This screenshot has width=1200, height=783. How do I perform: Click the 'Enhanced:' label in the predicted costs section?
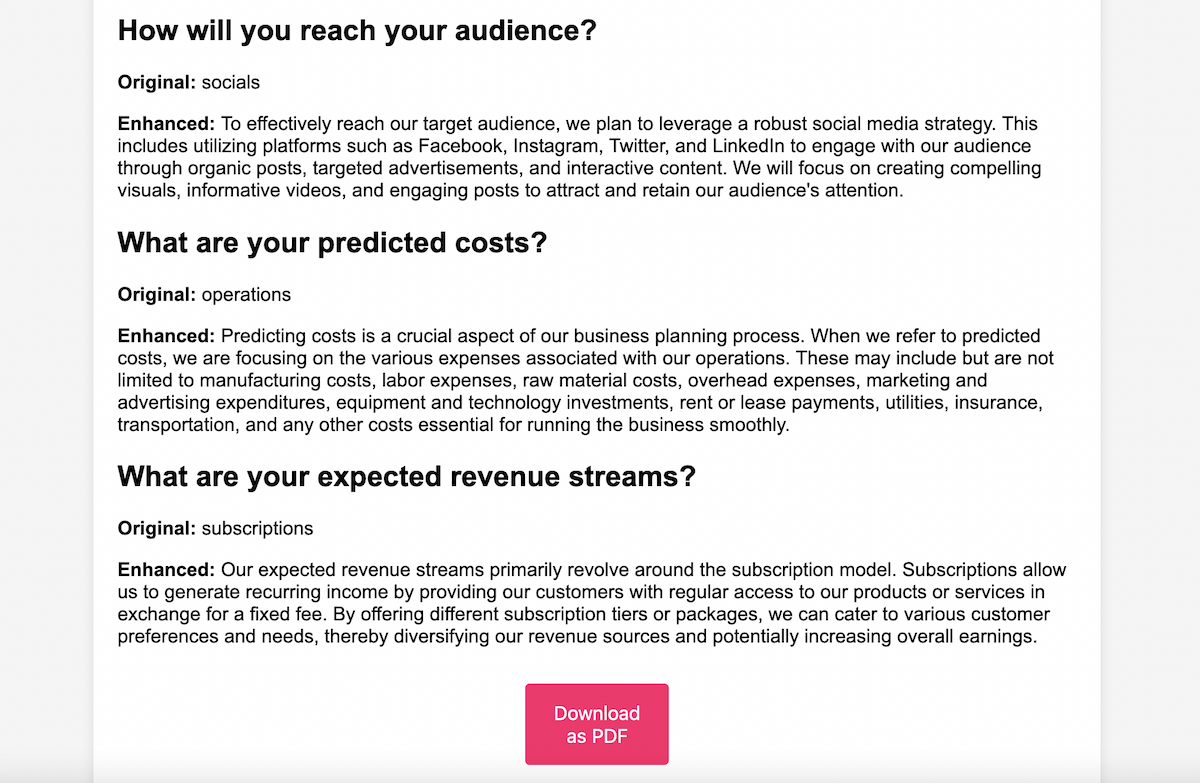pos(167,336)
